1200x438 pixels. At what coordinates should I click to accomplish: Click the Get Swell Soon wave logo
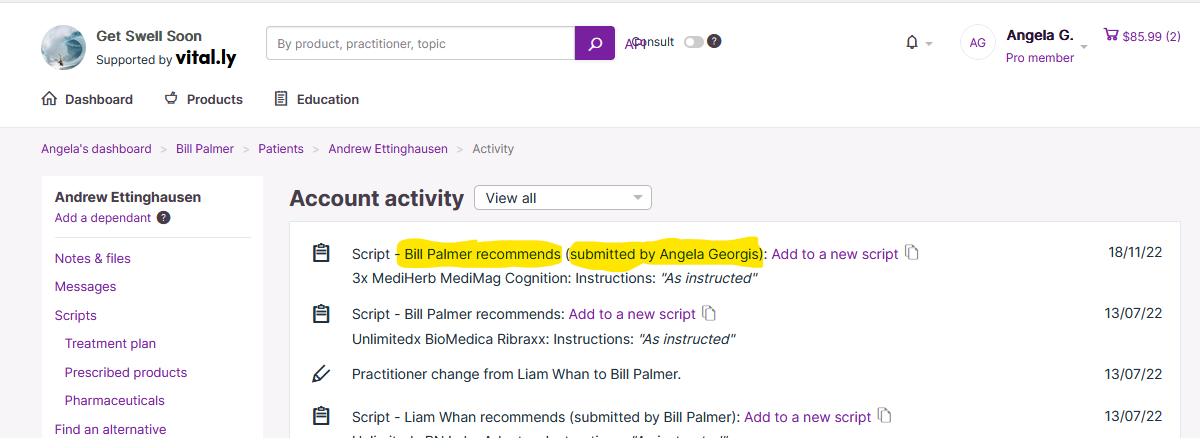click(63, 47)
